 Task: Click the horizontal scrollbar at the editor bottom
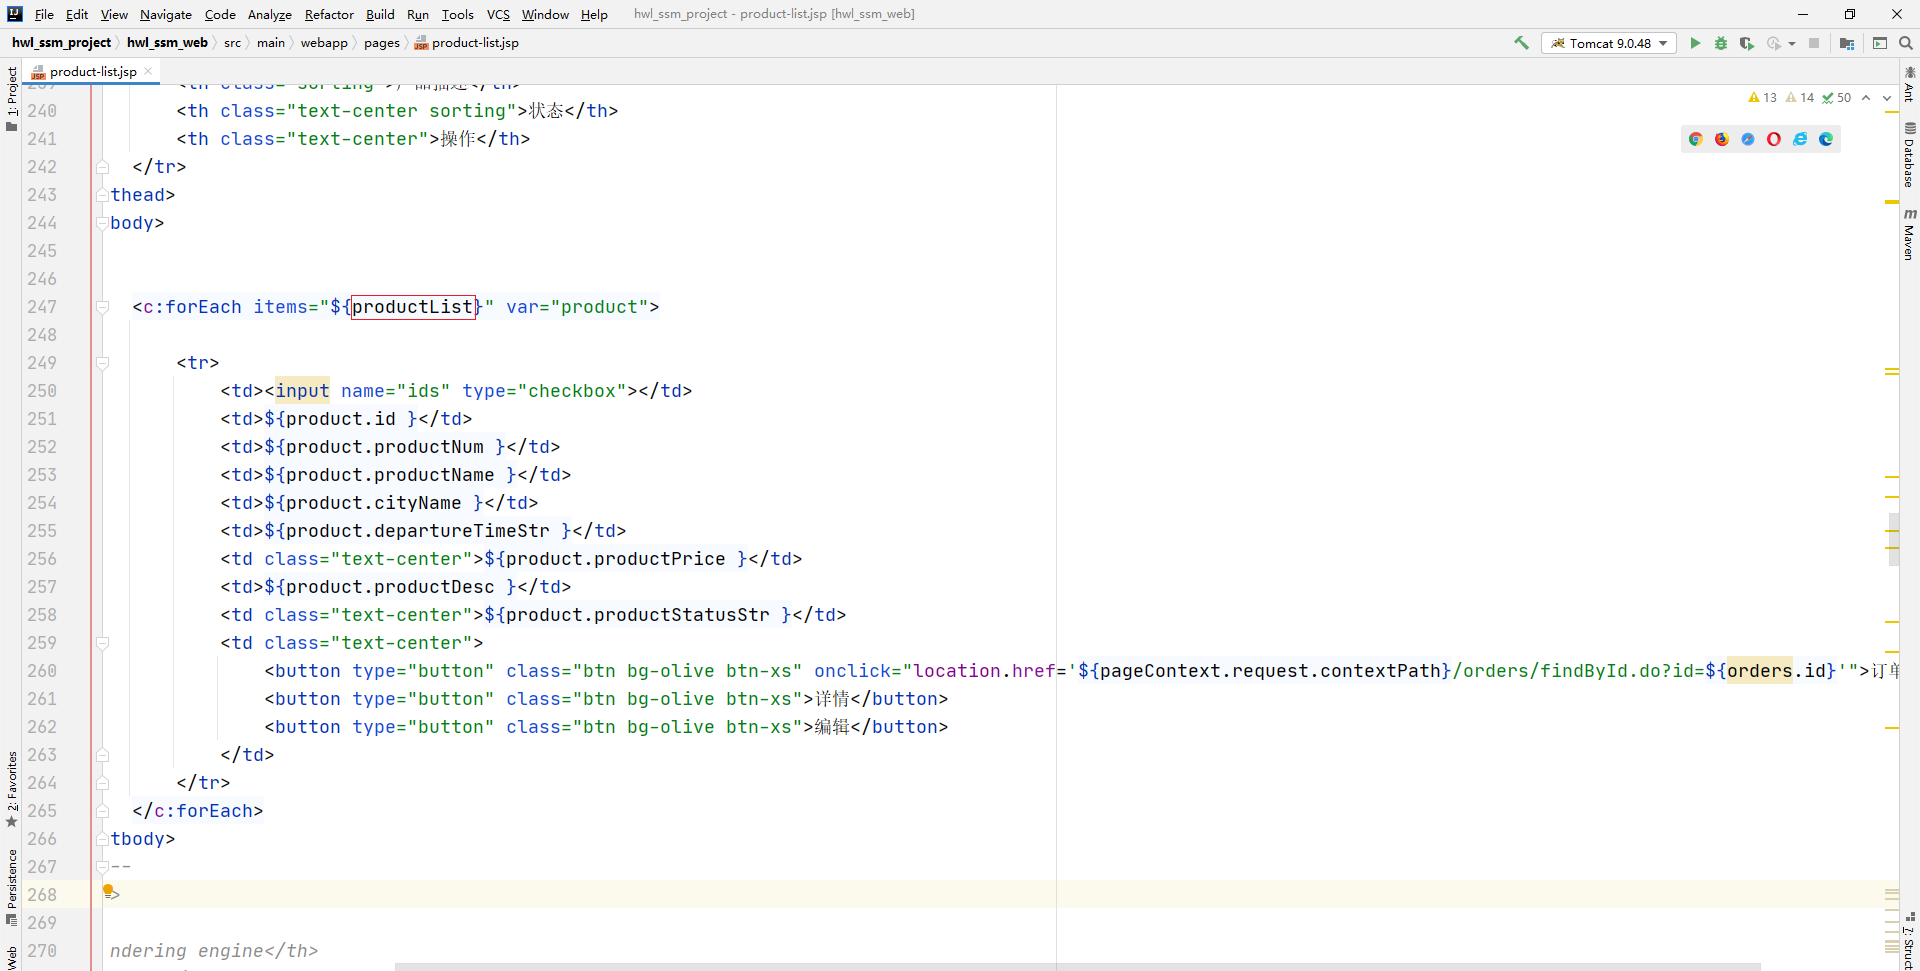[x=1077, y=967]
